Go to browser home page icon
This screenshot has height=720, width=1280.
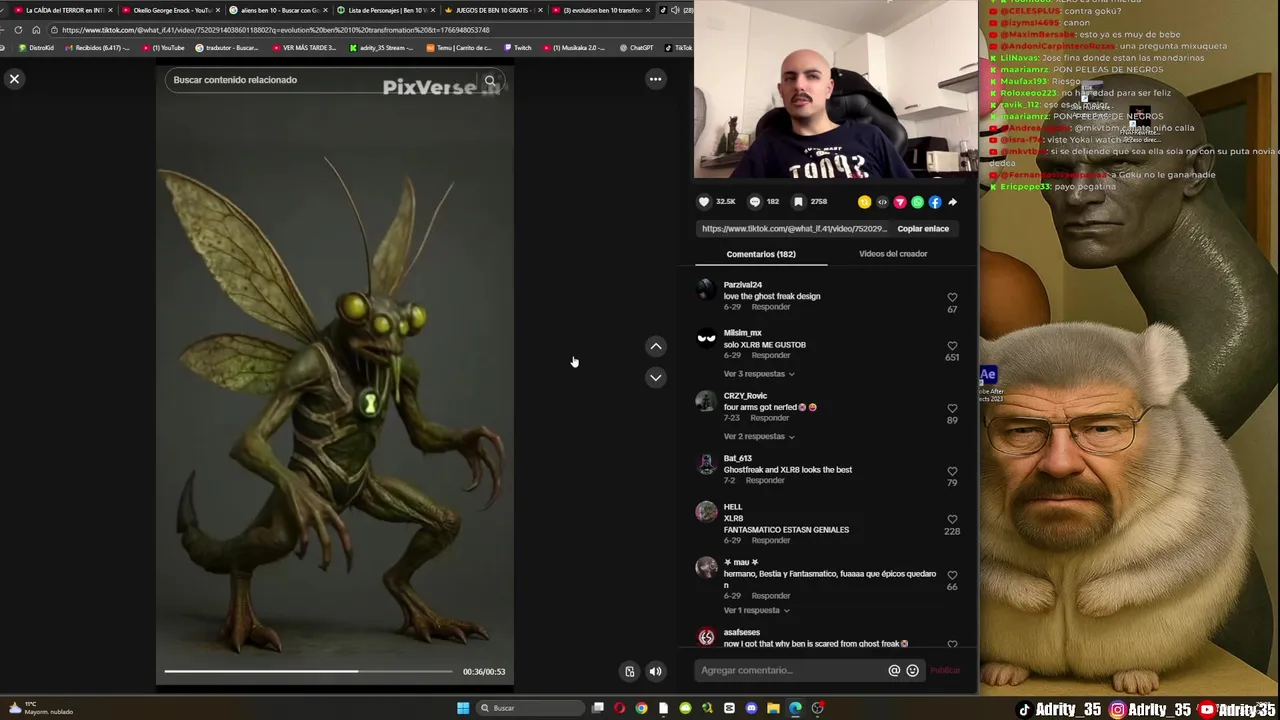point(36,30)
